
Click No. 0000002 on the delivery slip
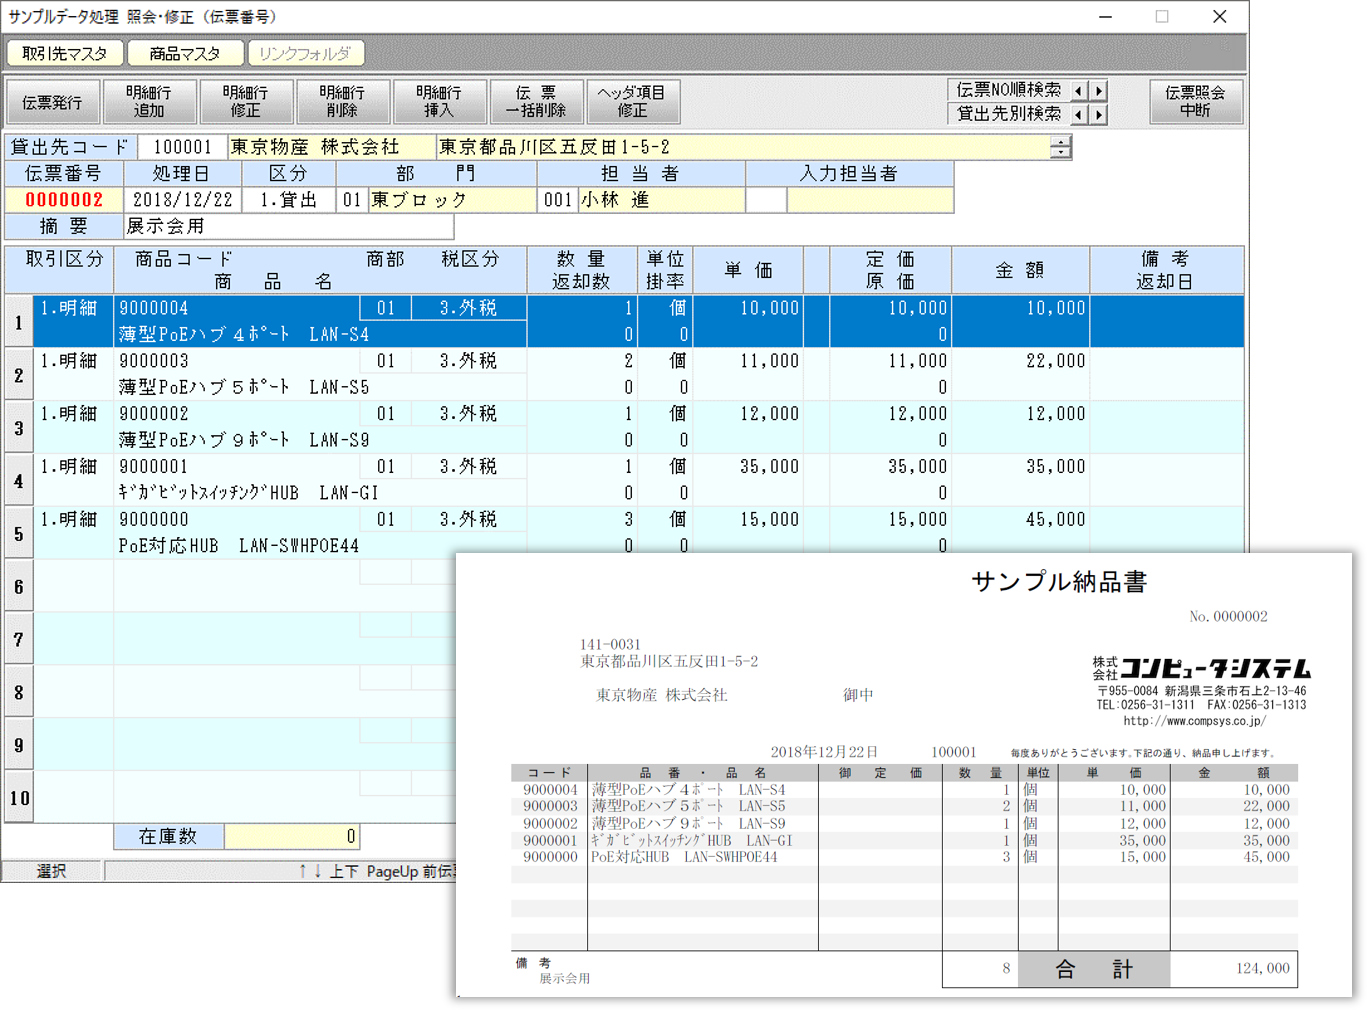[x=1228, y=617]
